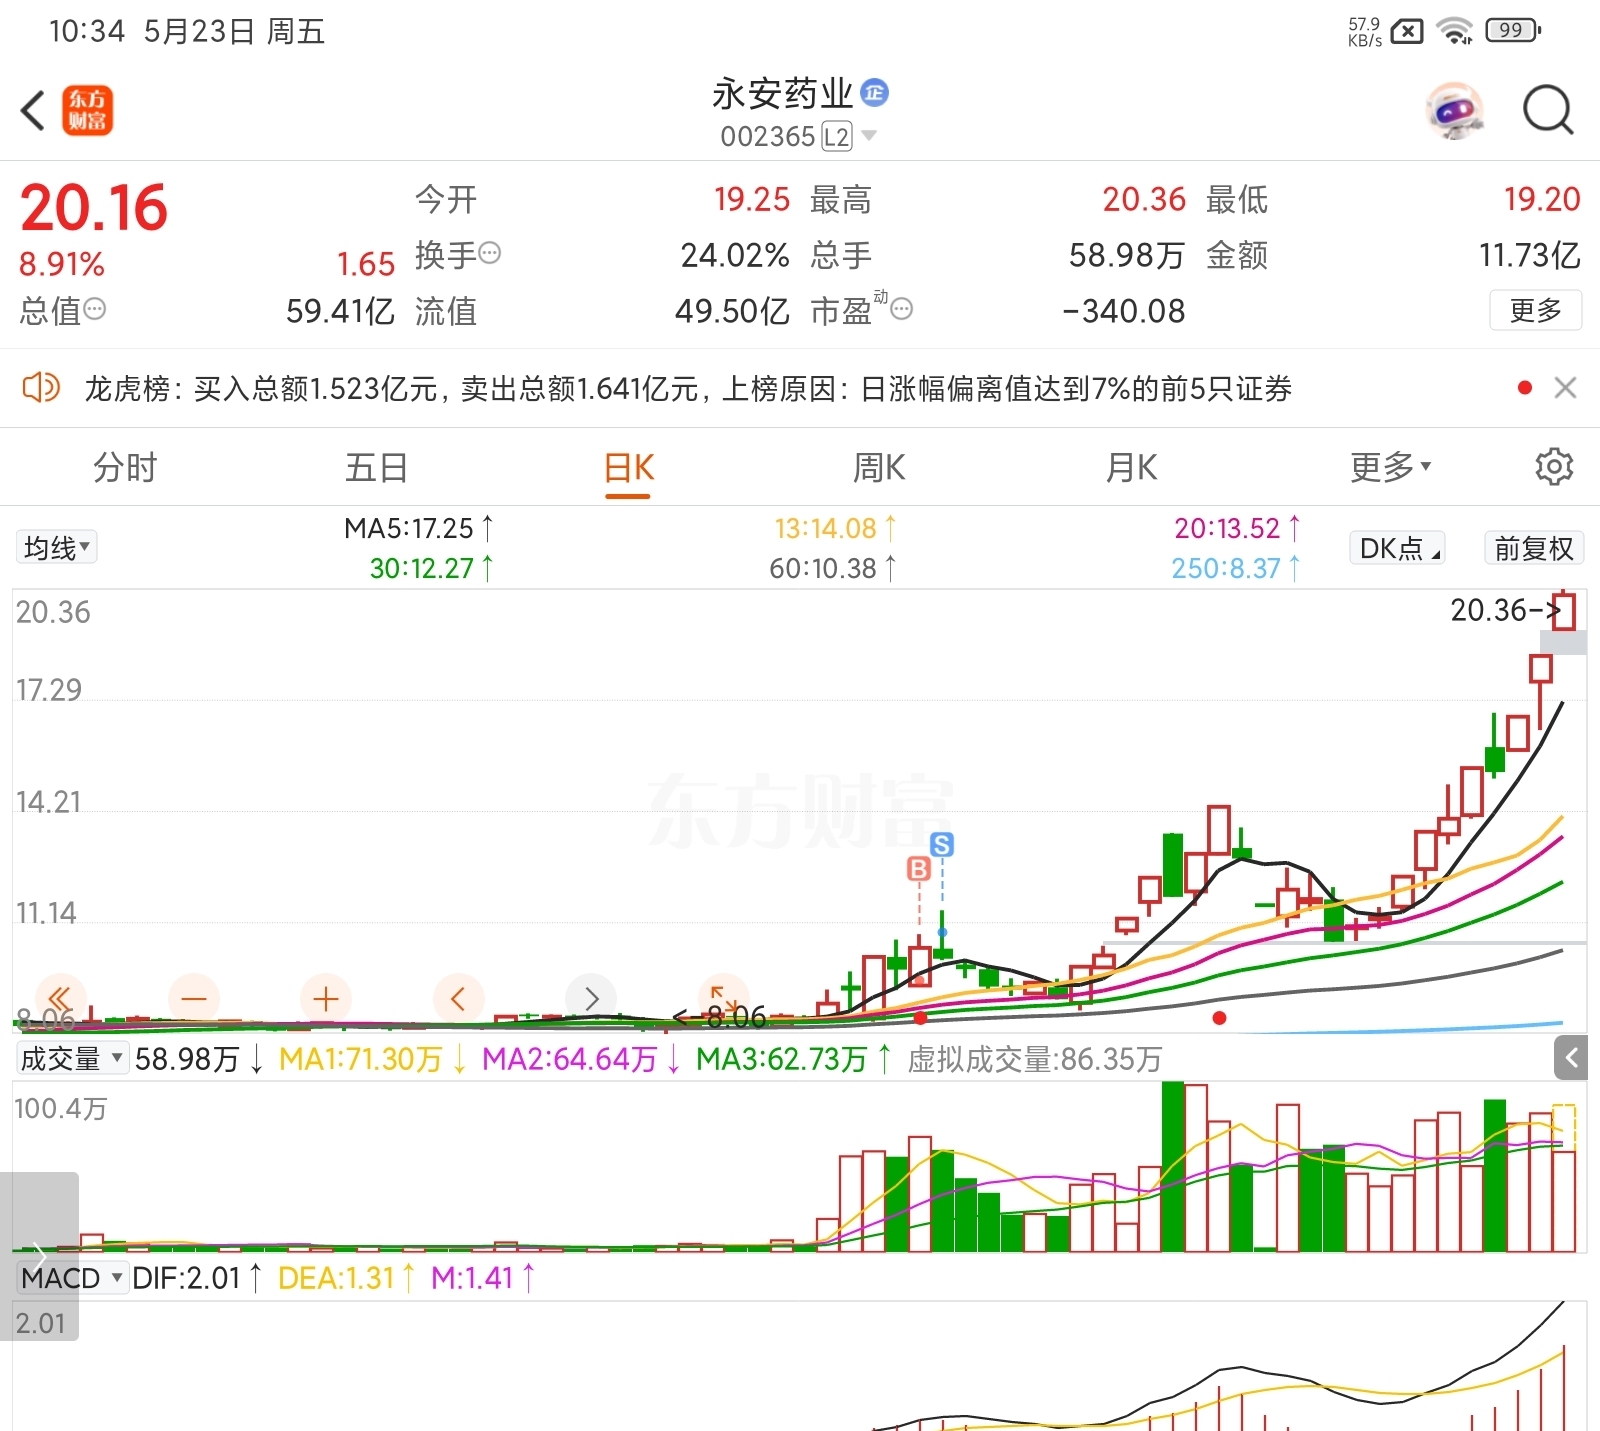This screenshot has height=1431, width=1600.
Task: Open the search magnifier icon
Action: click(1548, 110)
